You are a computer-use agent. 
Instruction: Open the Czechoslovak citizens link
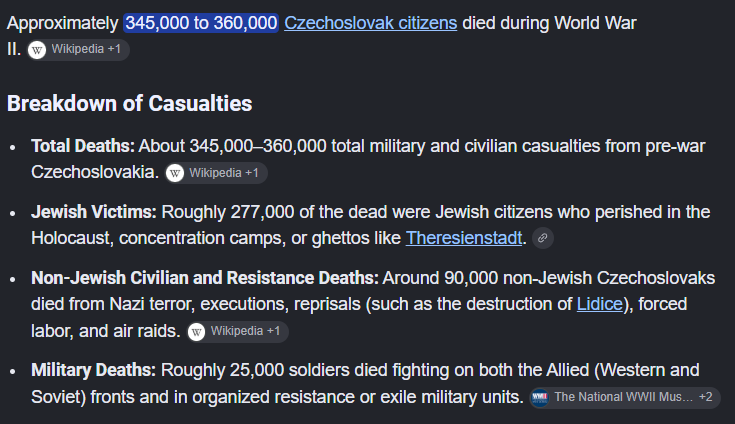pos(370,23)
